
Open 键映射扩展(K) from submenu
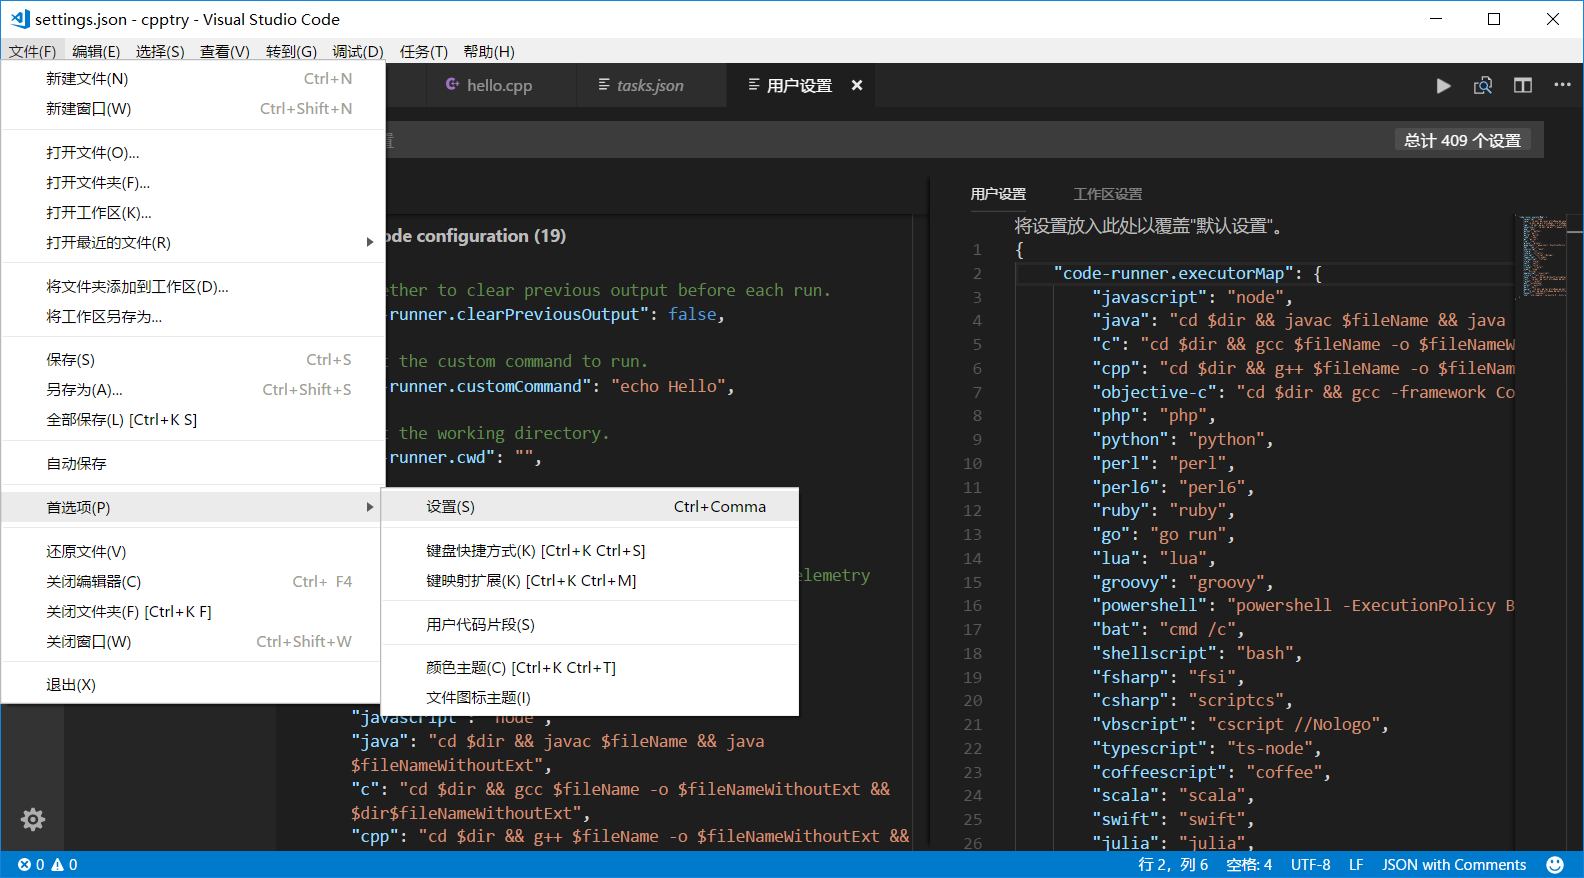click(x=590, y=581)
